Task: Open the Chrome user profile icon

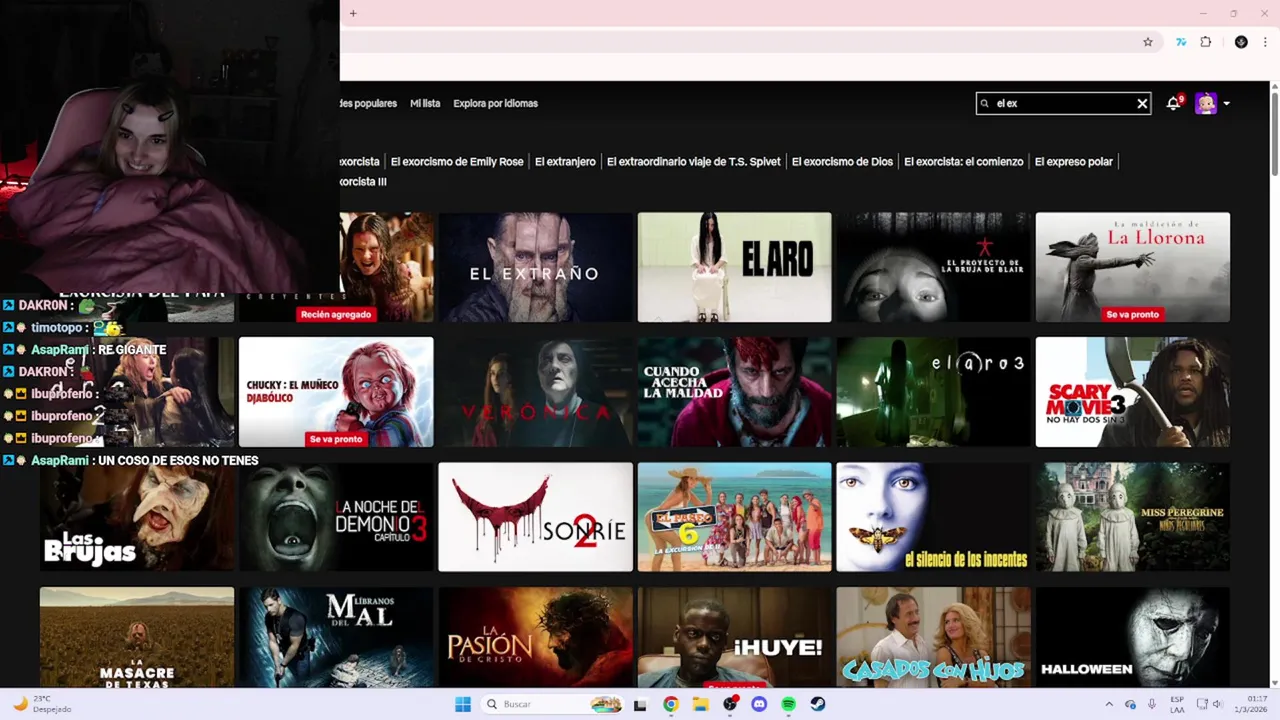Action: tap(1241, 42)
